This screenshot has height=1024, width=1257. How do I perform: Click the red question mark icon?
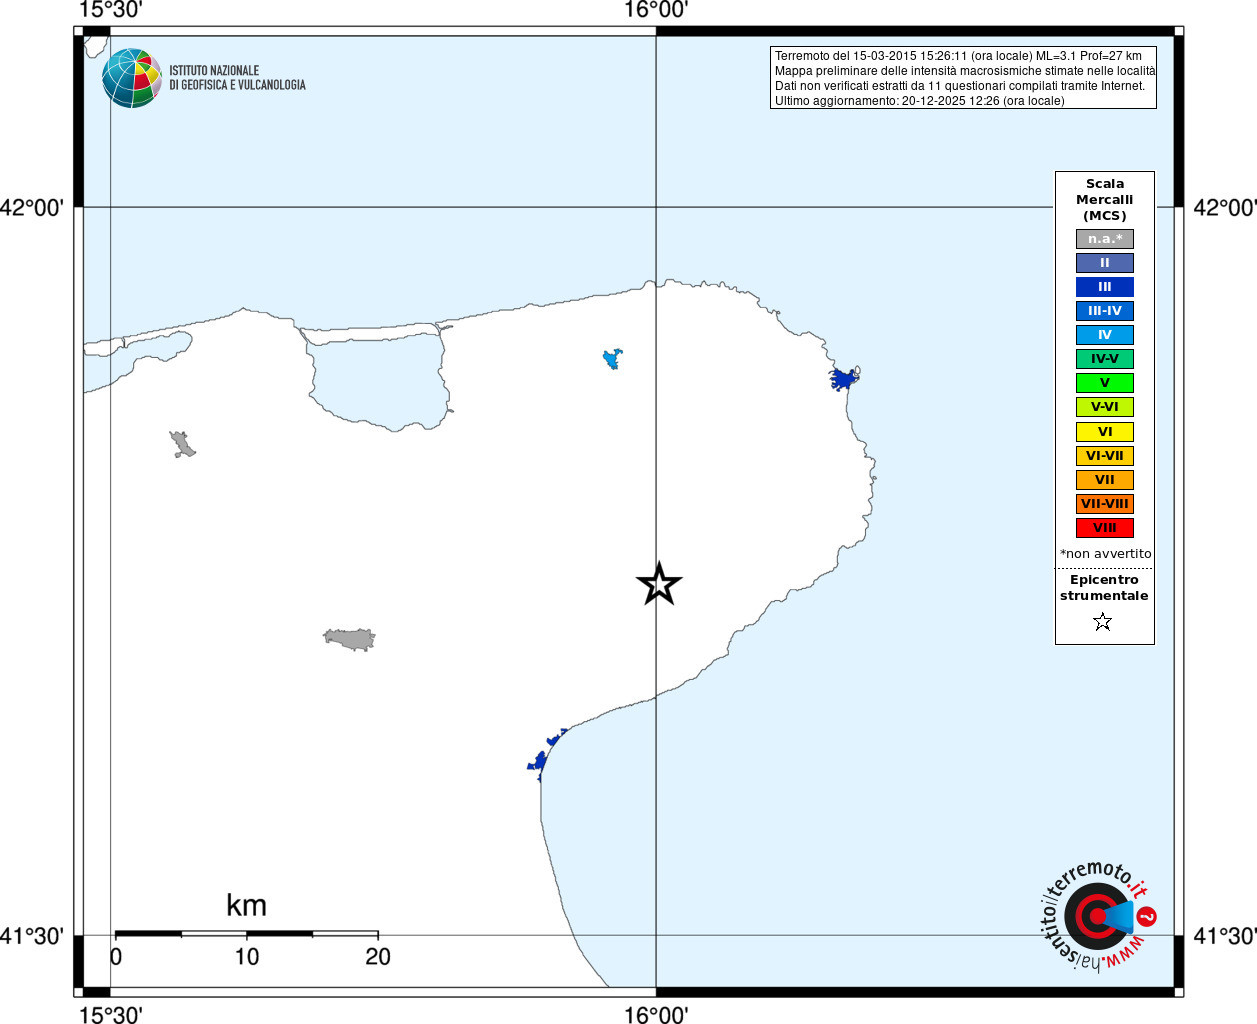tap(1147, 916)
